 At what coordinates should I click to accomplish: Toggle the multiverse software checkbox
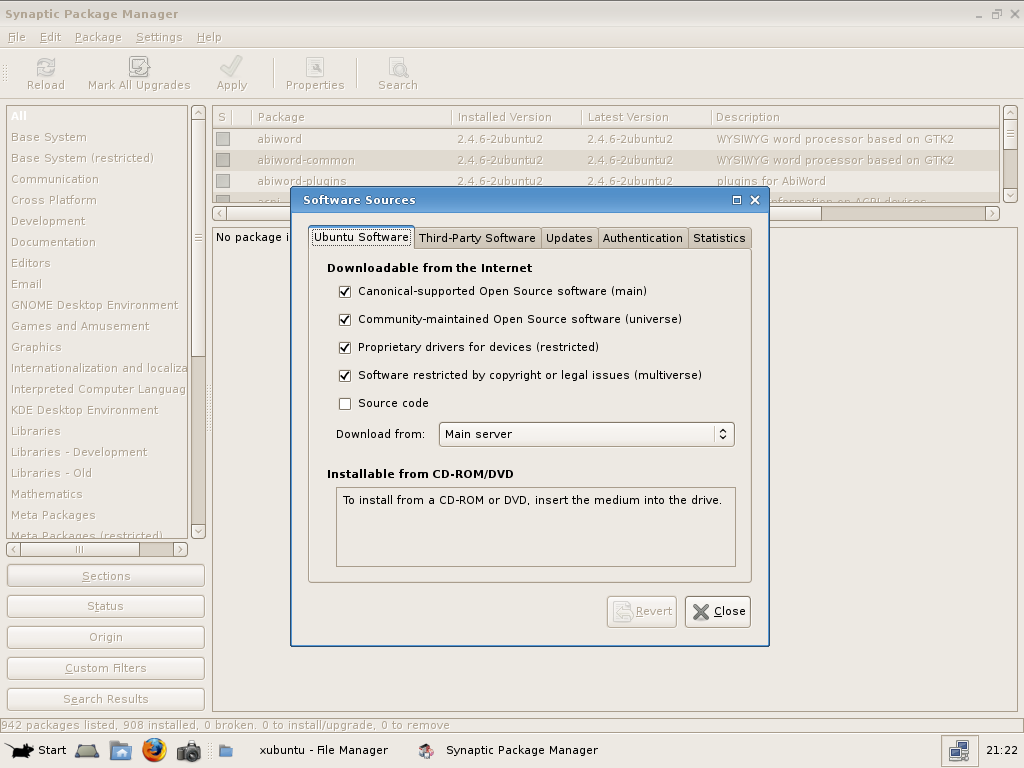[x=345, y=376]
